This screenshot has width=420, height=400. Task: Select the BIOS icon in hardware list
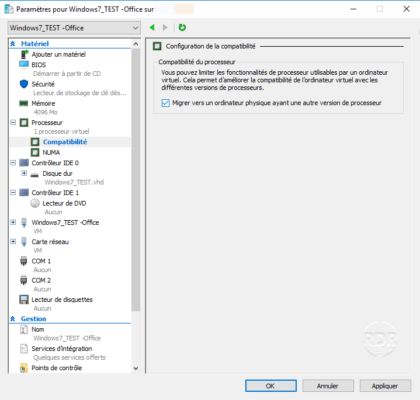click(x=24, y=64)
